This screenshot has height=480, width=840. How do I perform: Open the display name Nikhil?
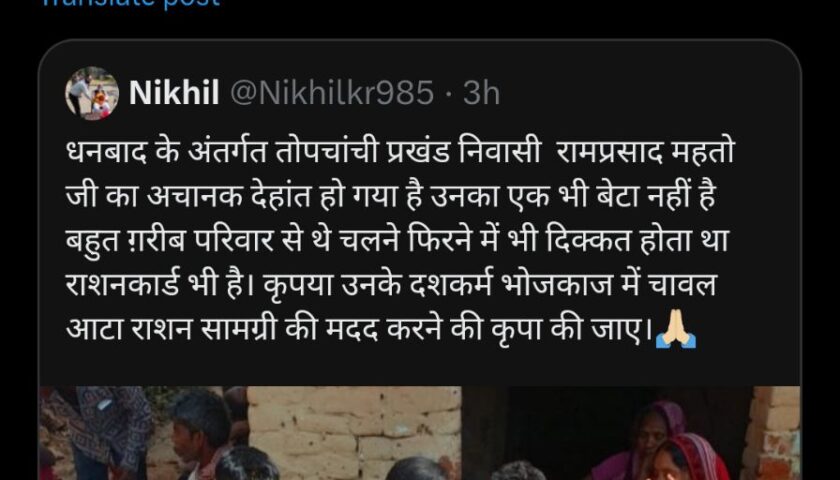(174, 93)
